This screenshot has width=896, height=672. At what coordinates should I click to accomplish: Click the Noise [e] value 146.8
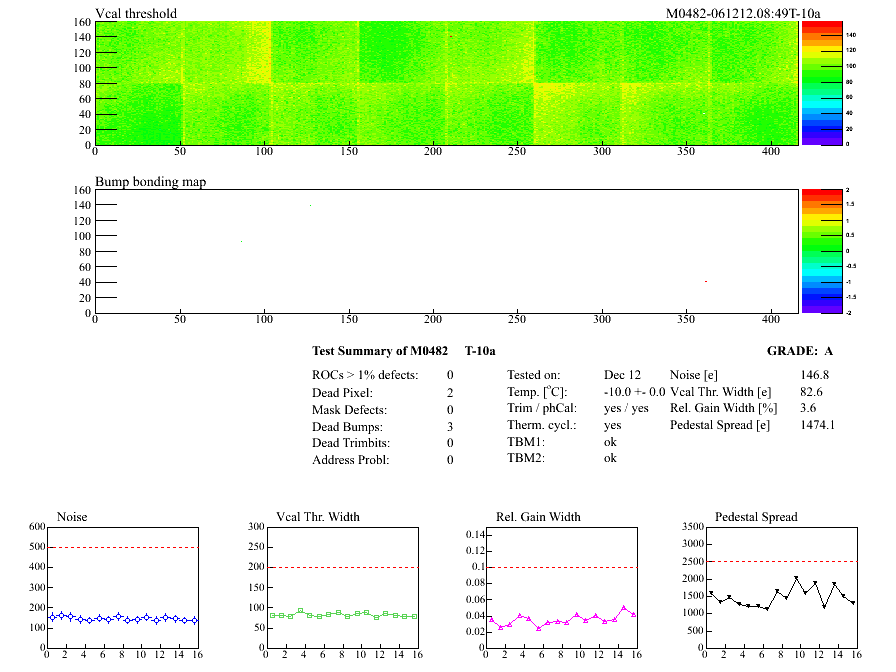[x=816, y=374]
